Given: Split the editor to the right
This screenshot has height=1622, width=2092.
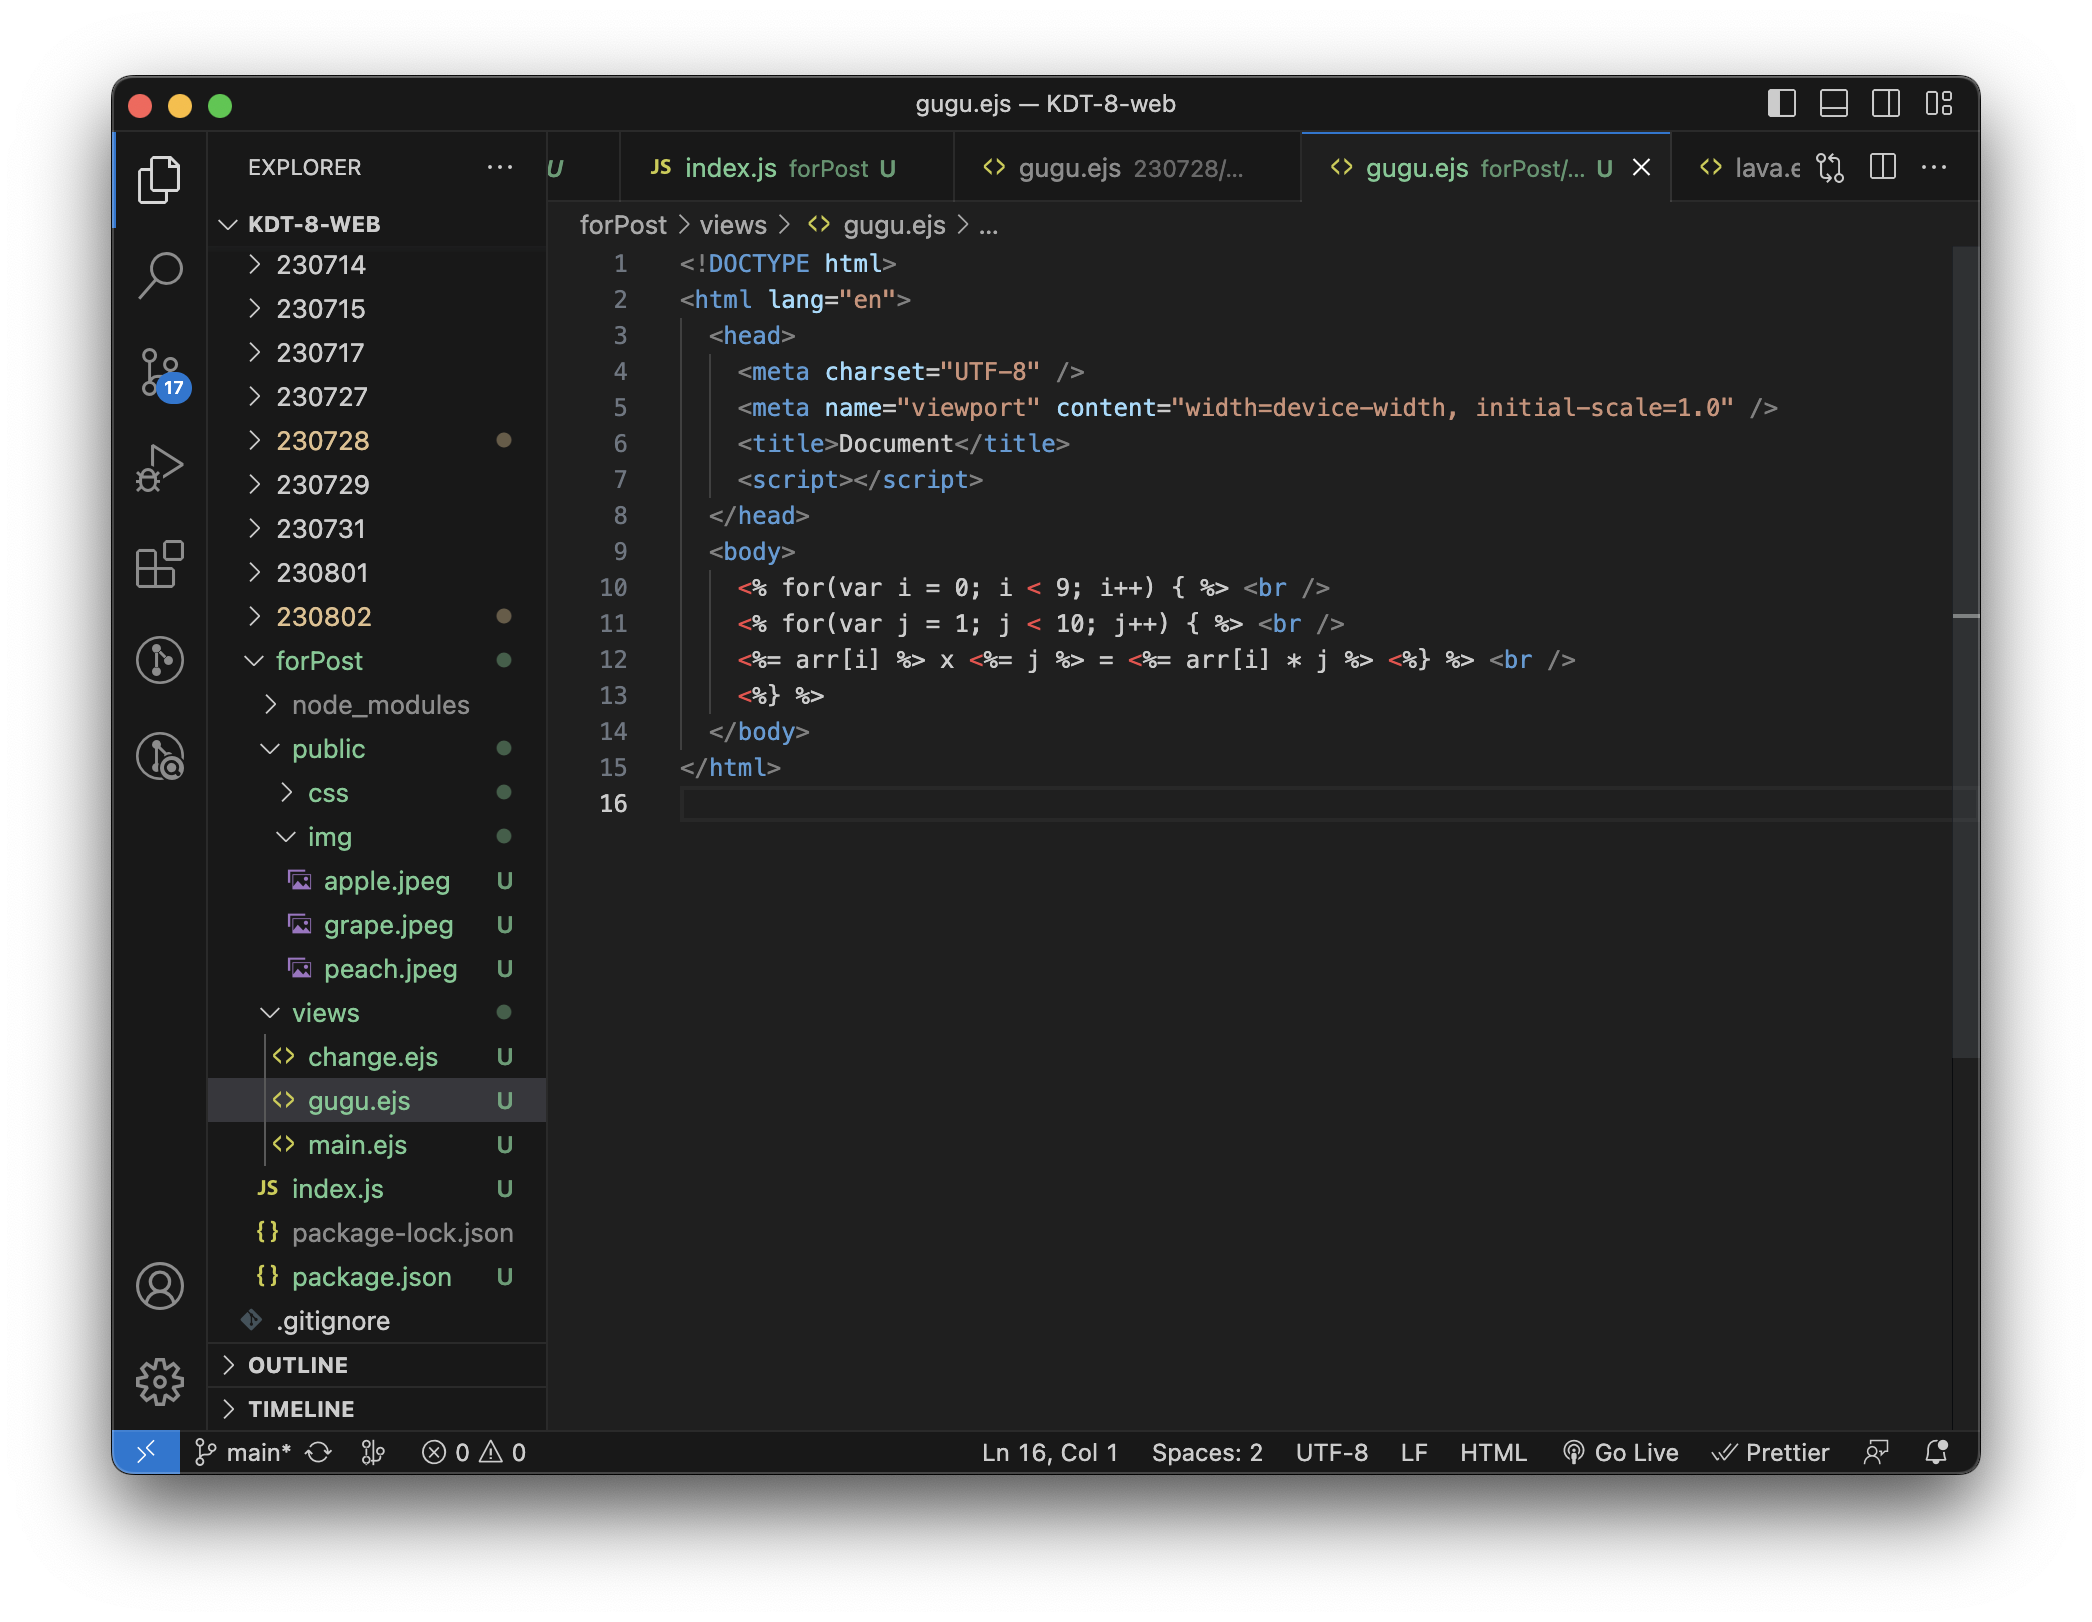Looking at the screenshot, I should [1883, 167].
